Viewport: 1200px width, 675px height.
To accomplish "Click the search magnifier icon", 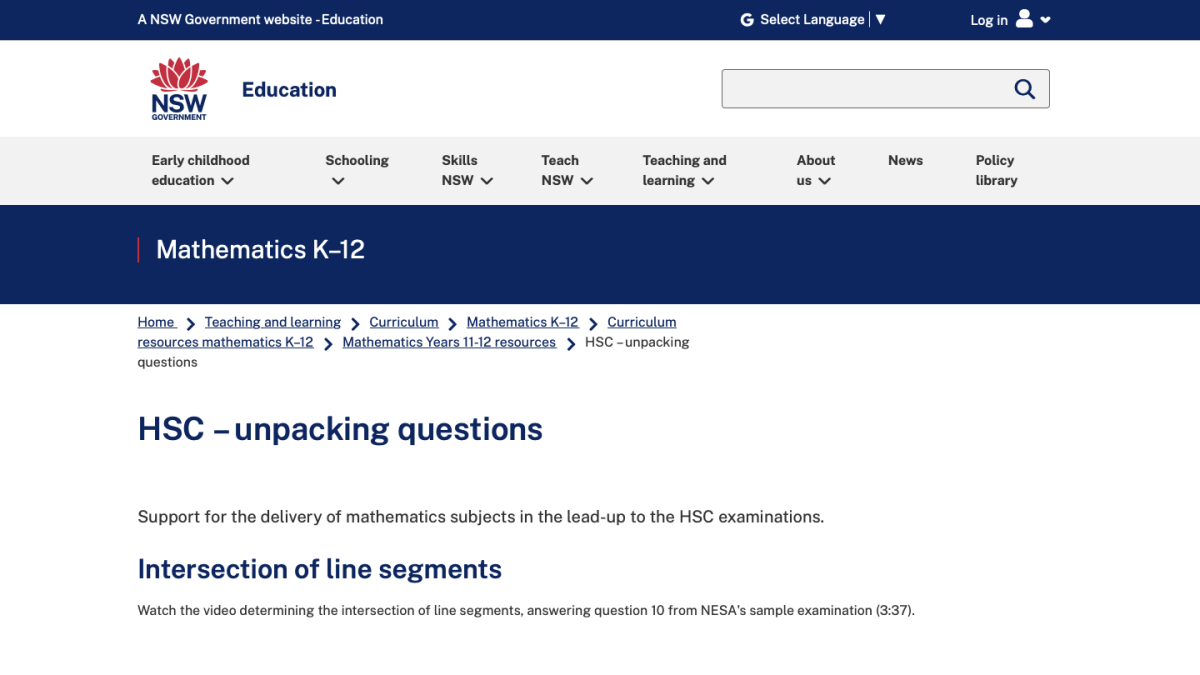I will [1024, 89].
